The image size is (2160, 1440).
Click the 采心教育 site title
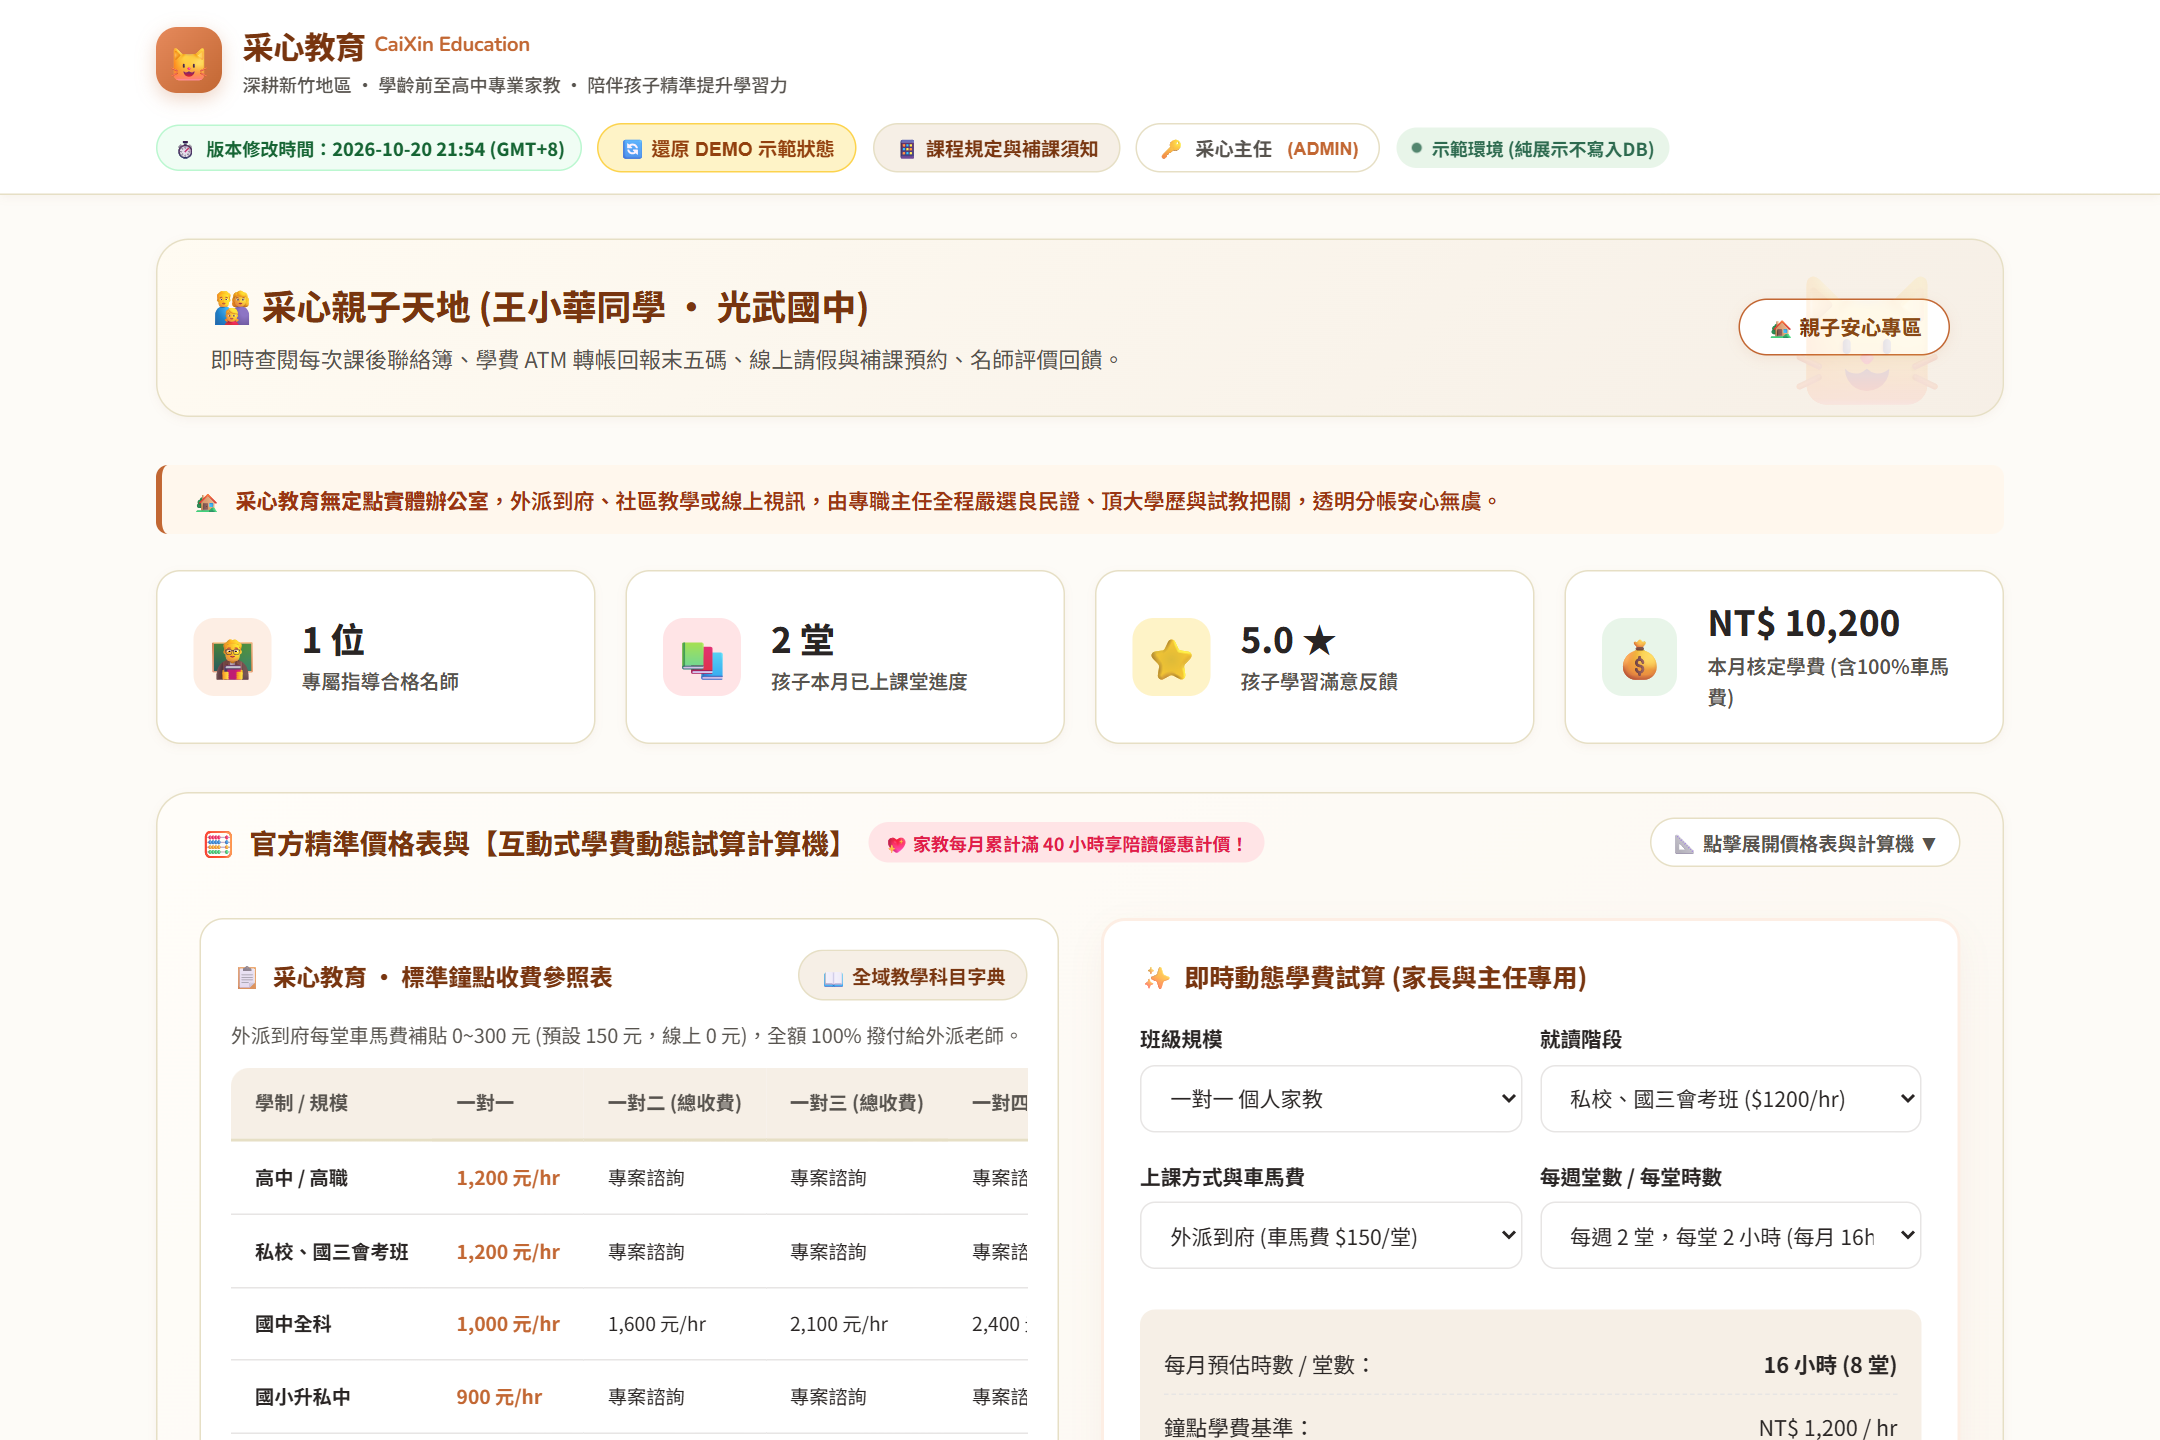[x=303, y=47]
